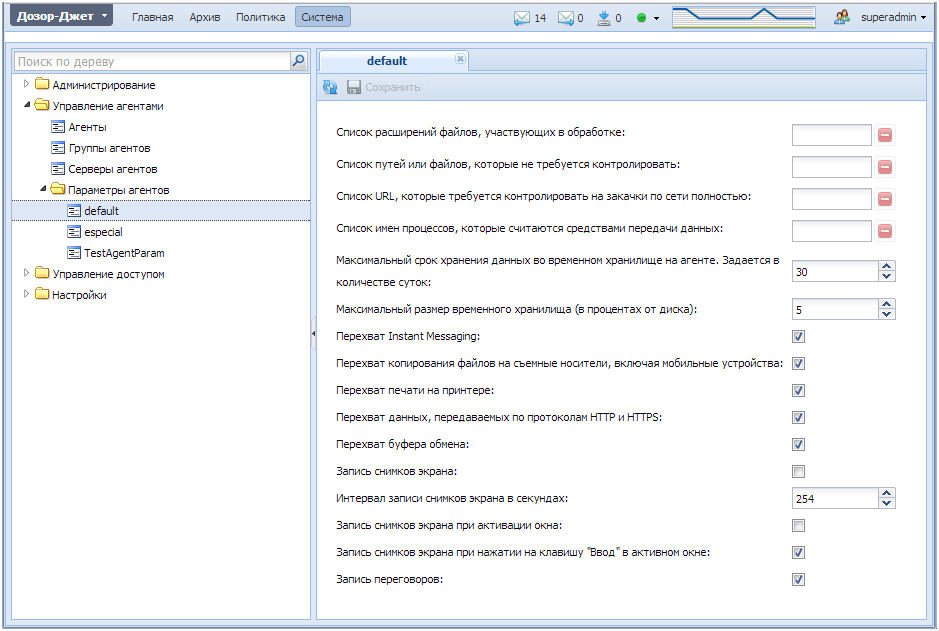939x631 pixels.
Task: Open the incoming messages envelope showing 14
Action: pos(522,18)
